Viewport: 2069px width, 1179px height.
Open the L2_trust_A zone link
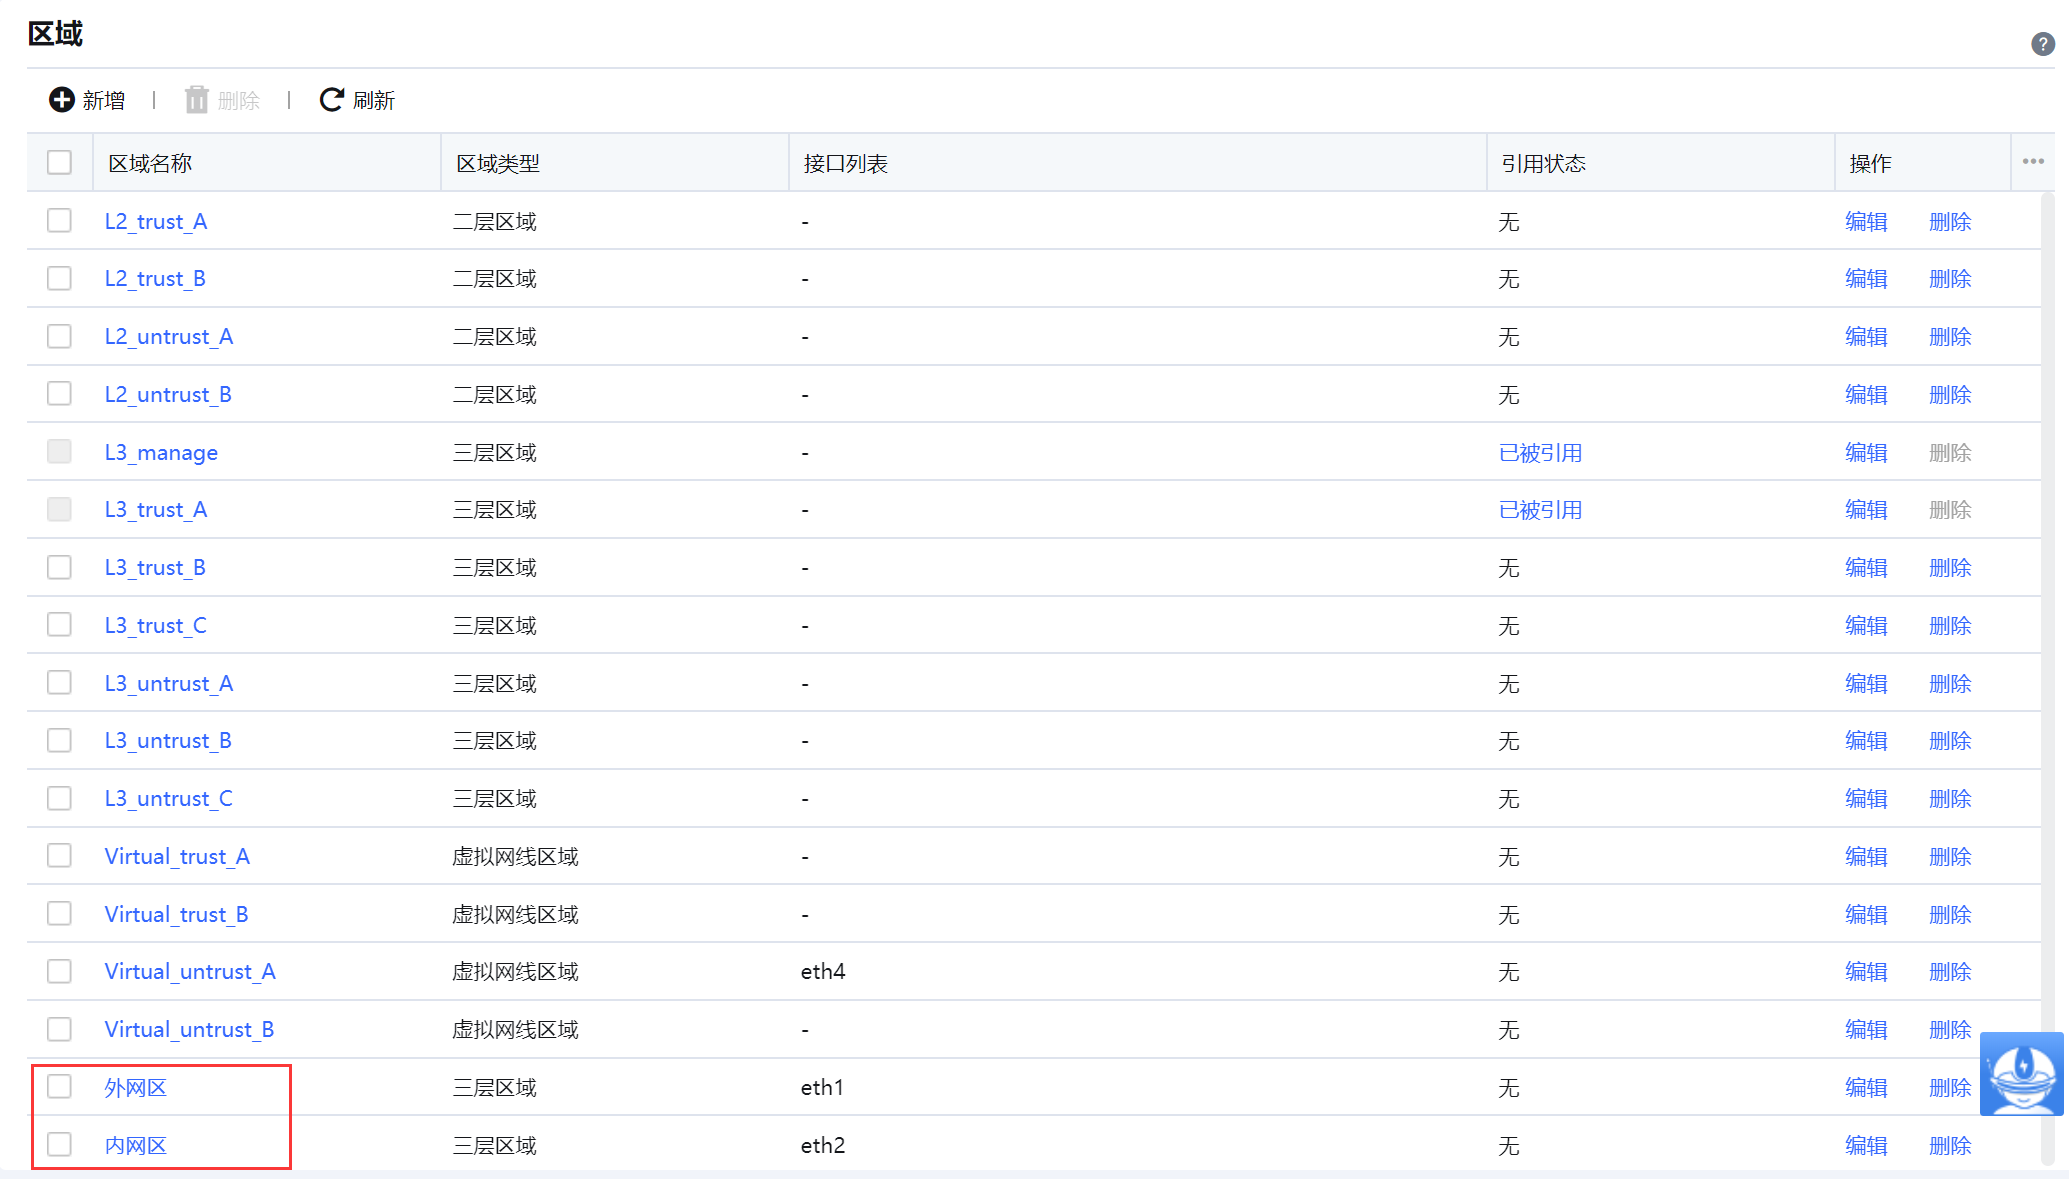(x=156, y=221)
